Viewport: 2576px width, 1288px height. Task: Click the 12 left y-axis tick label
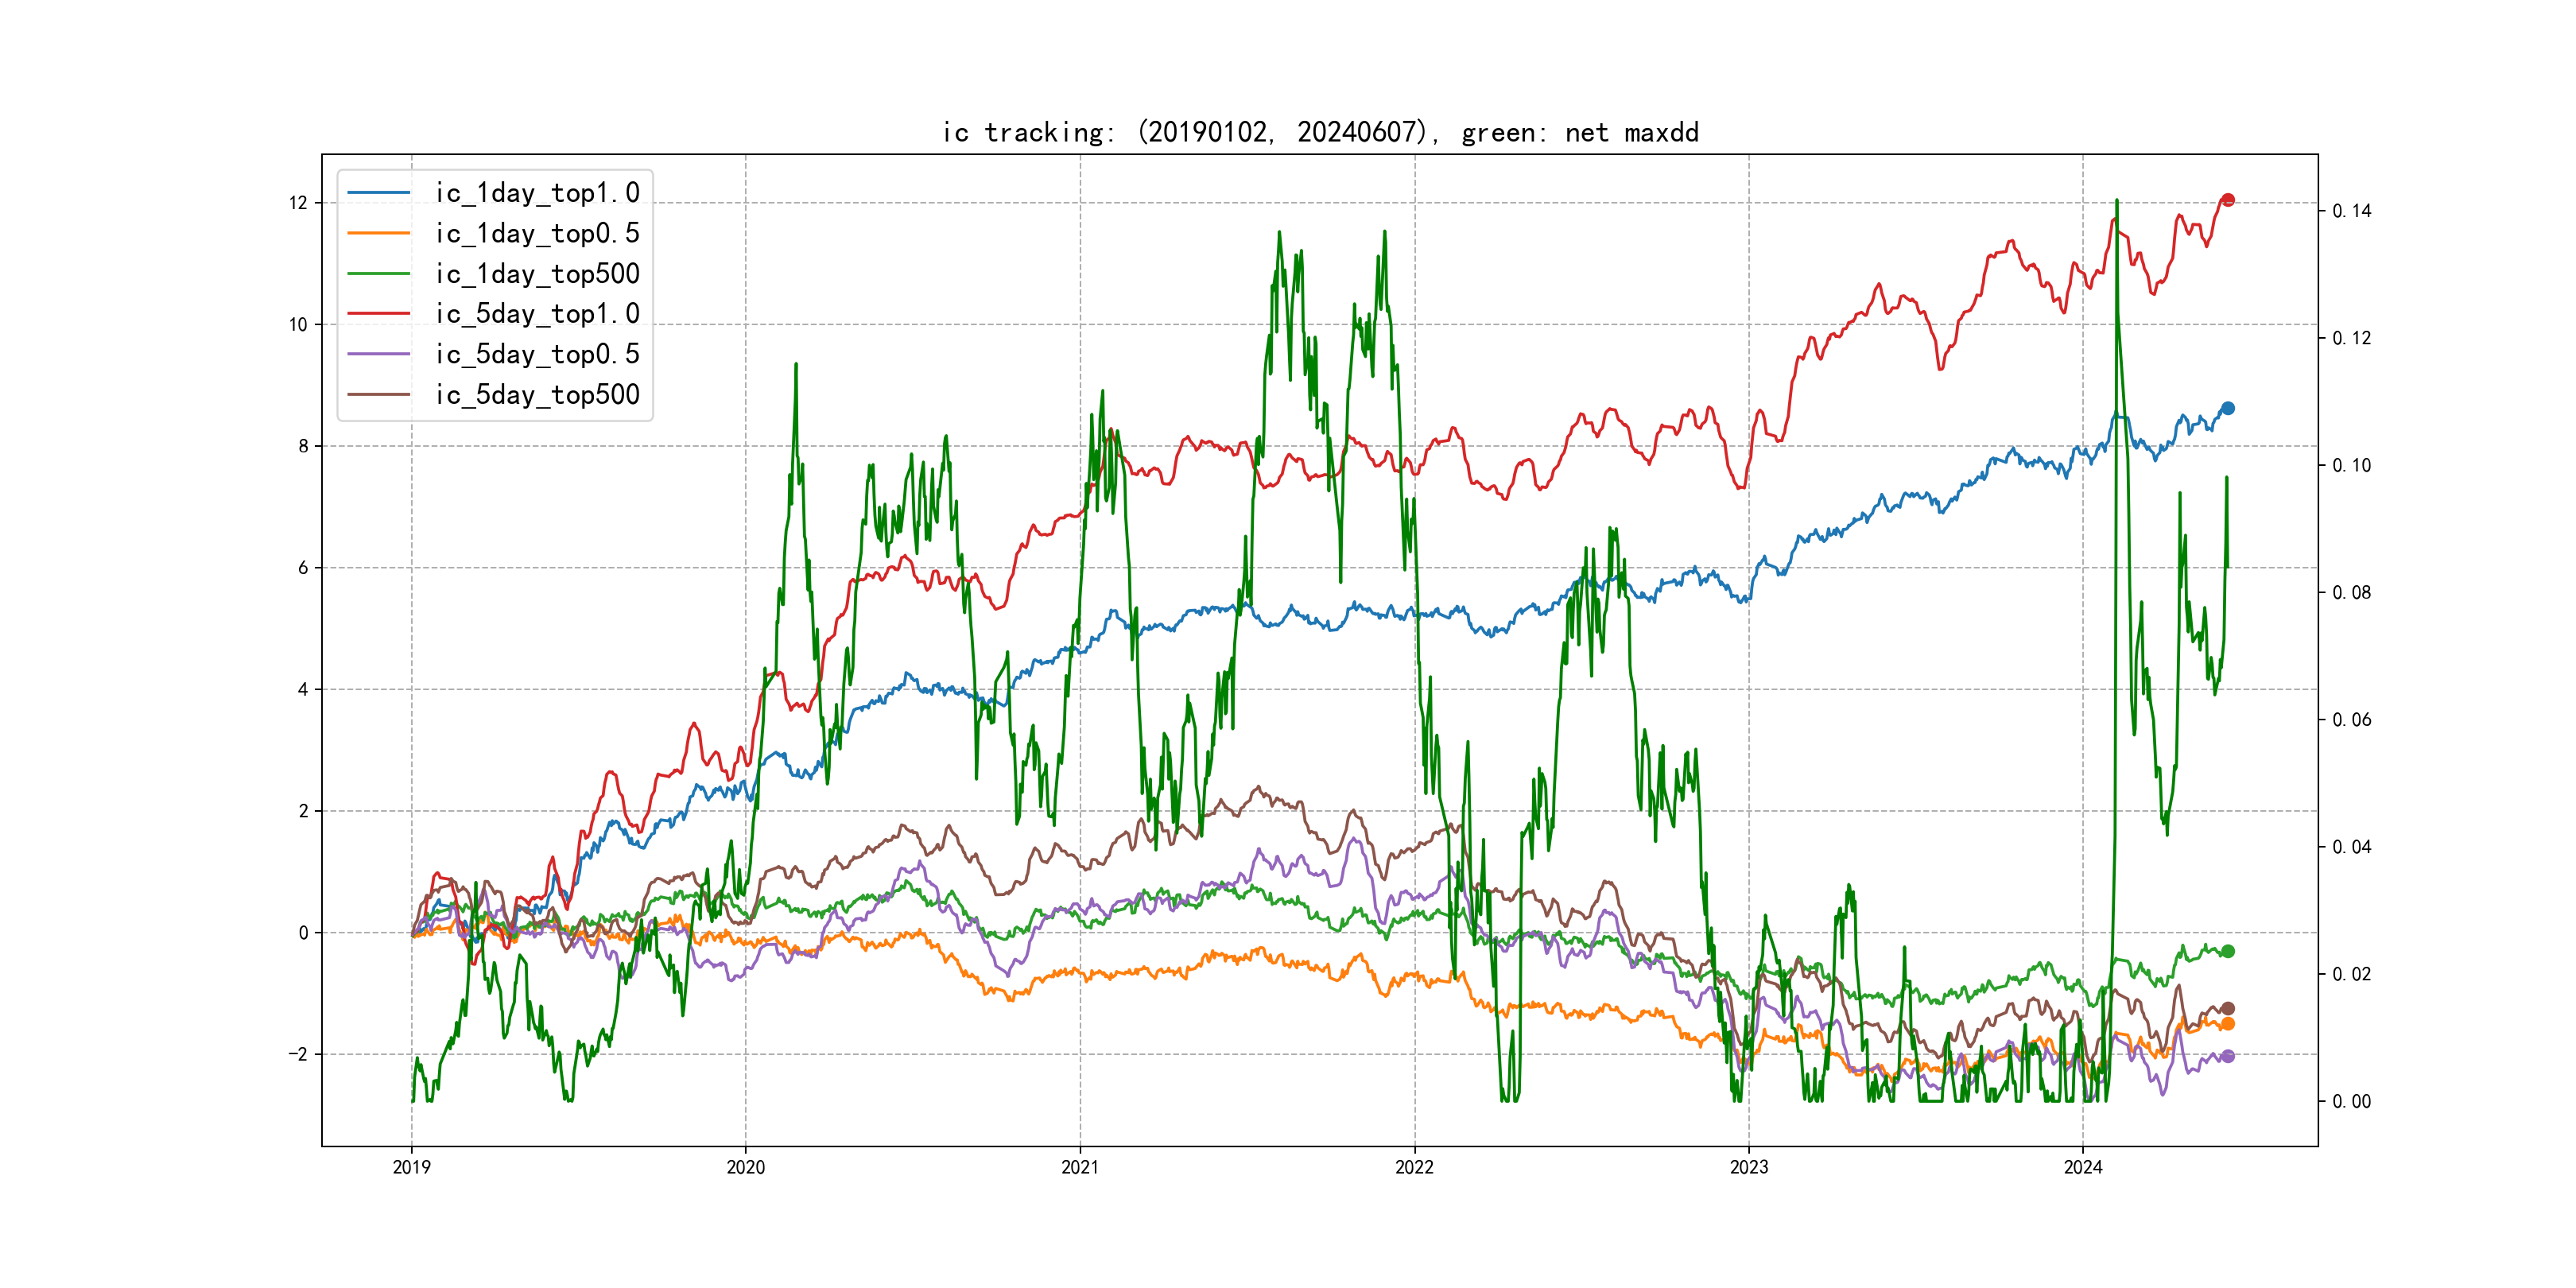[x=298, y=203]
